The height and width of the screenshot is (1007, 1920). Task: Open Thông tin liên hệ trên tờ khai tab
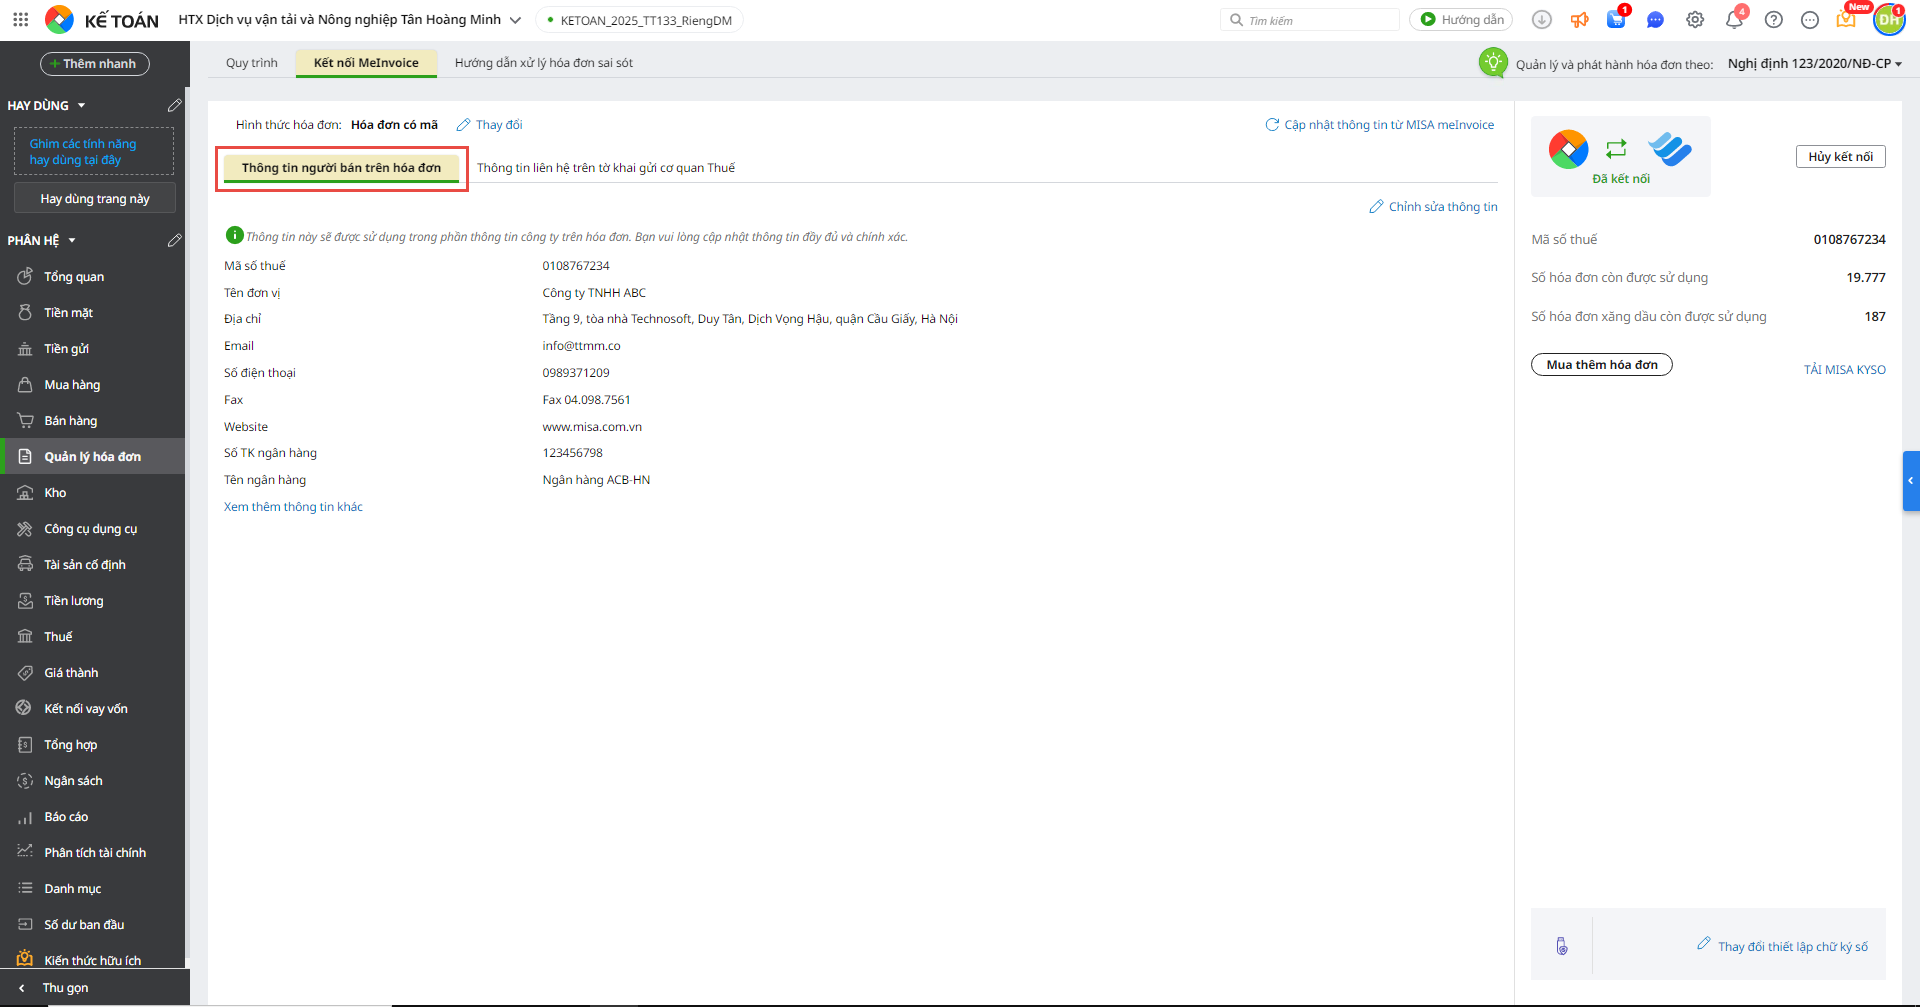605,168
